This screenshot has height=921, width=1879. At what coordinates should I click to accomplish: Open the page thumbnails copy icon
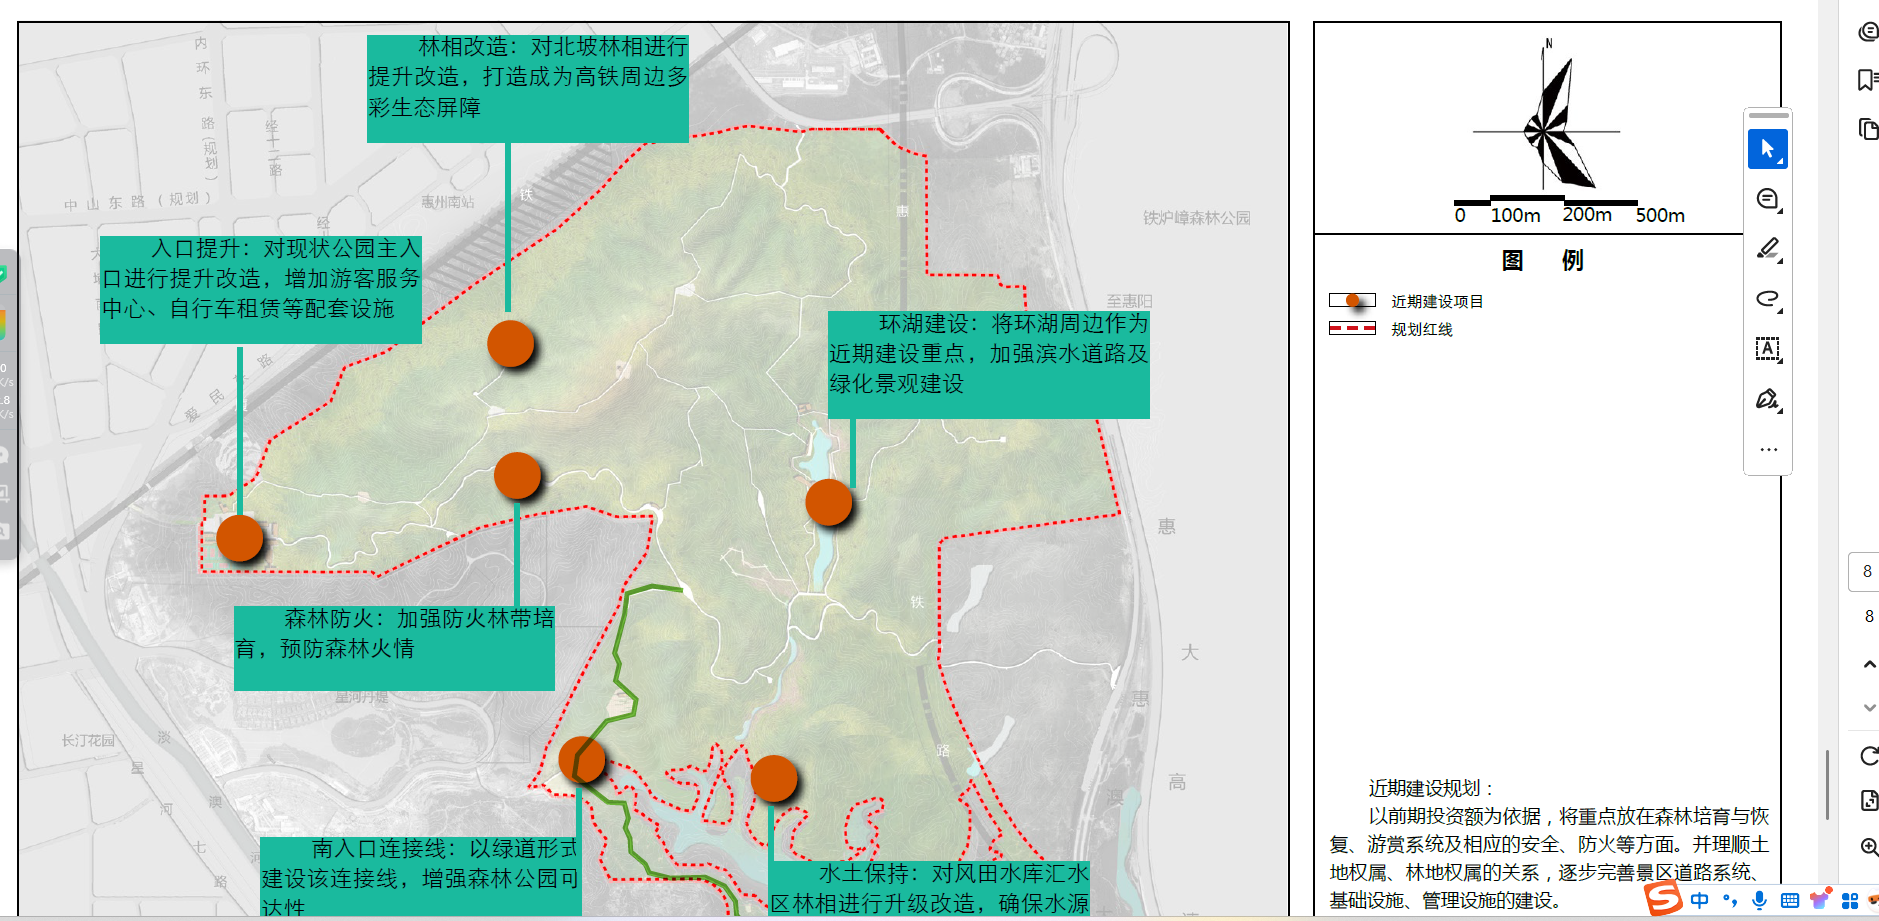click(x=1867, y=129)
